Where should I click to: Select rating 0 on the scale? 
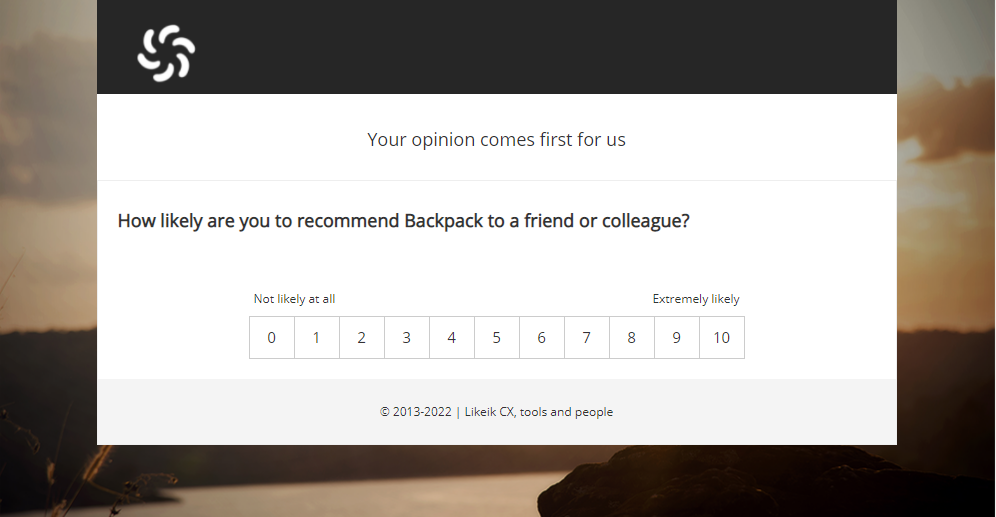[272, 338]
